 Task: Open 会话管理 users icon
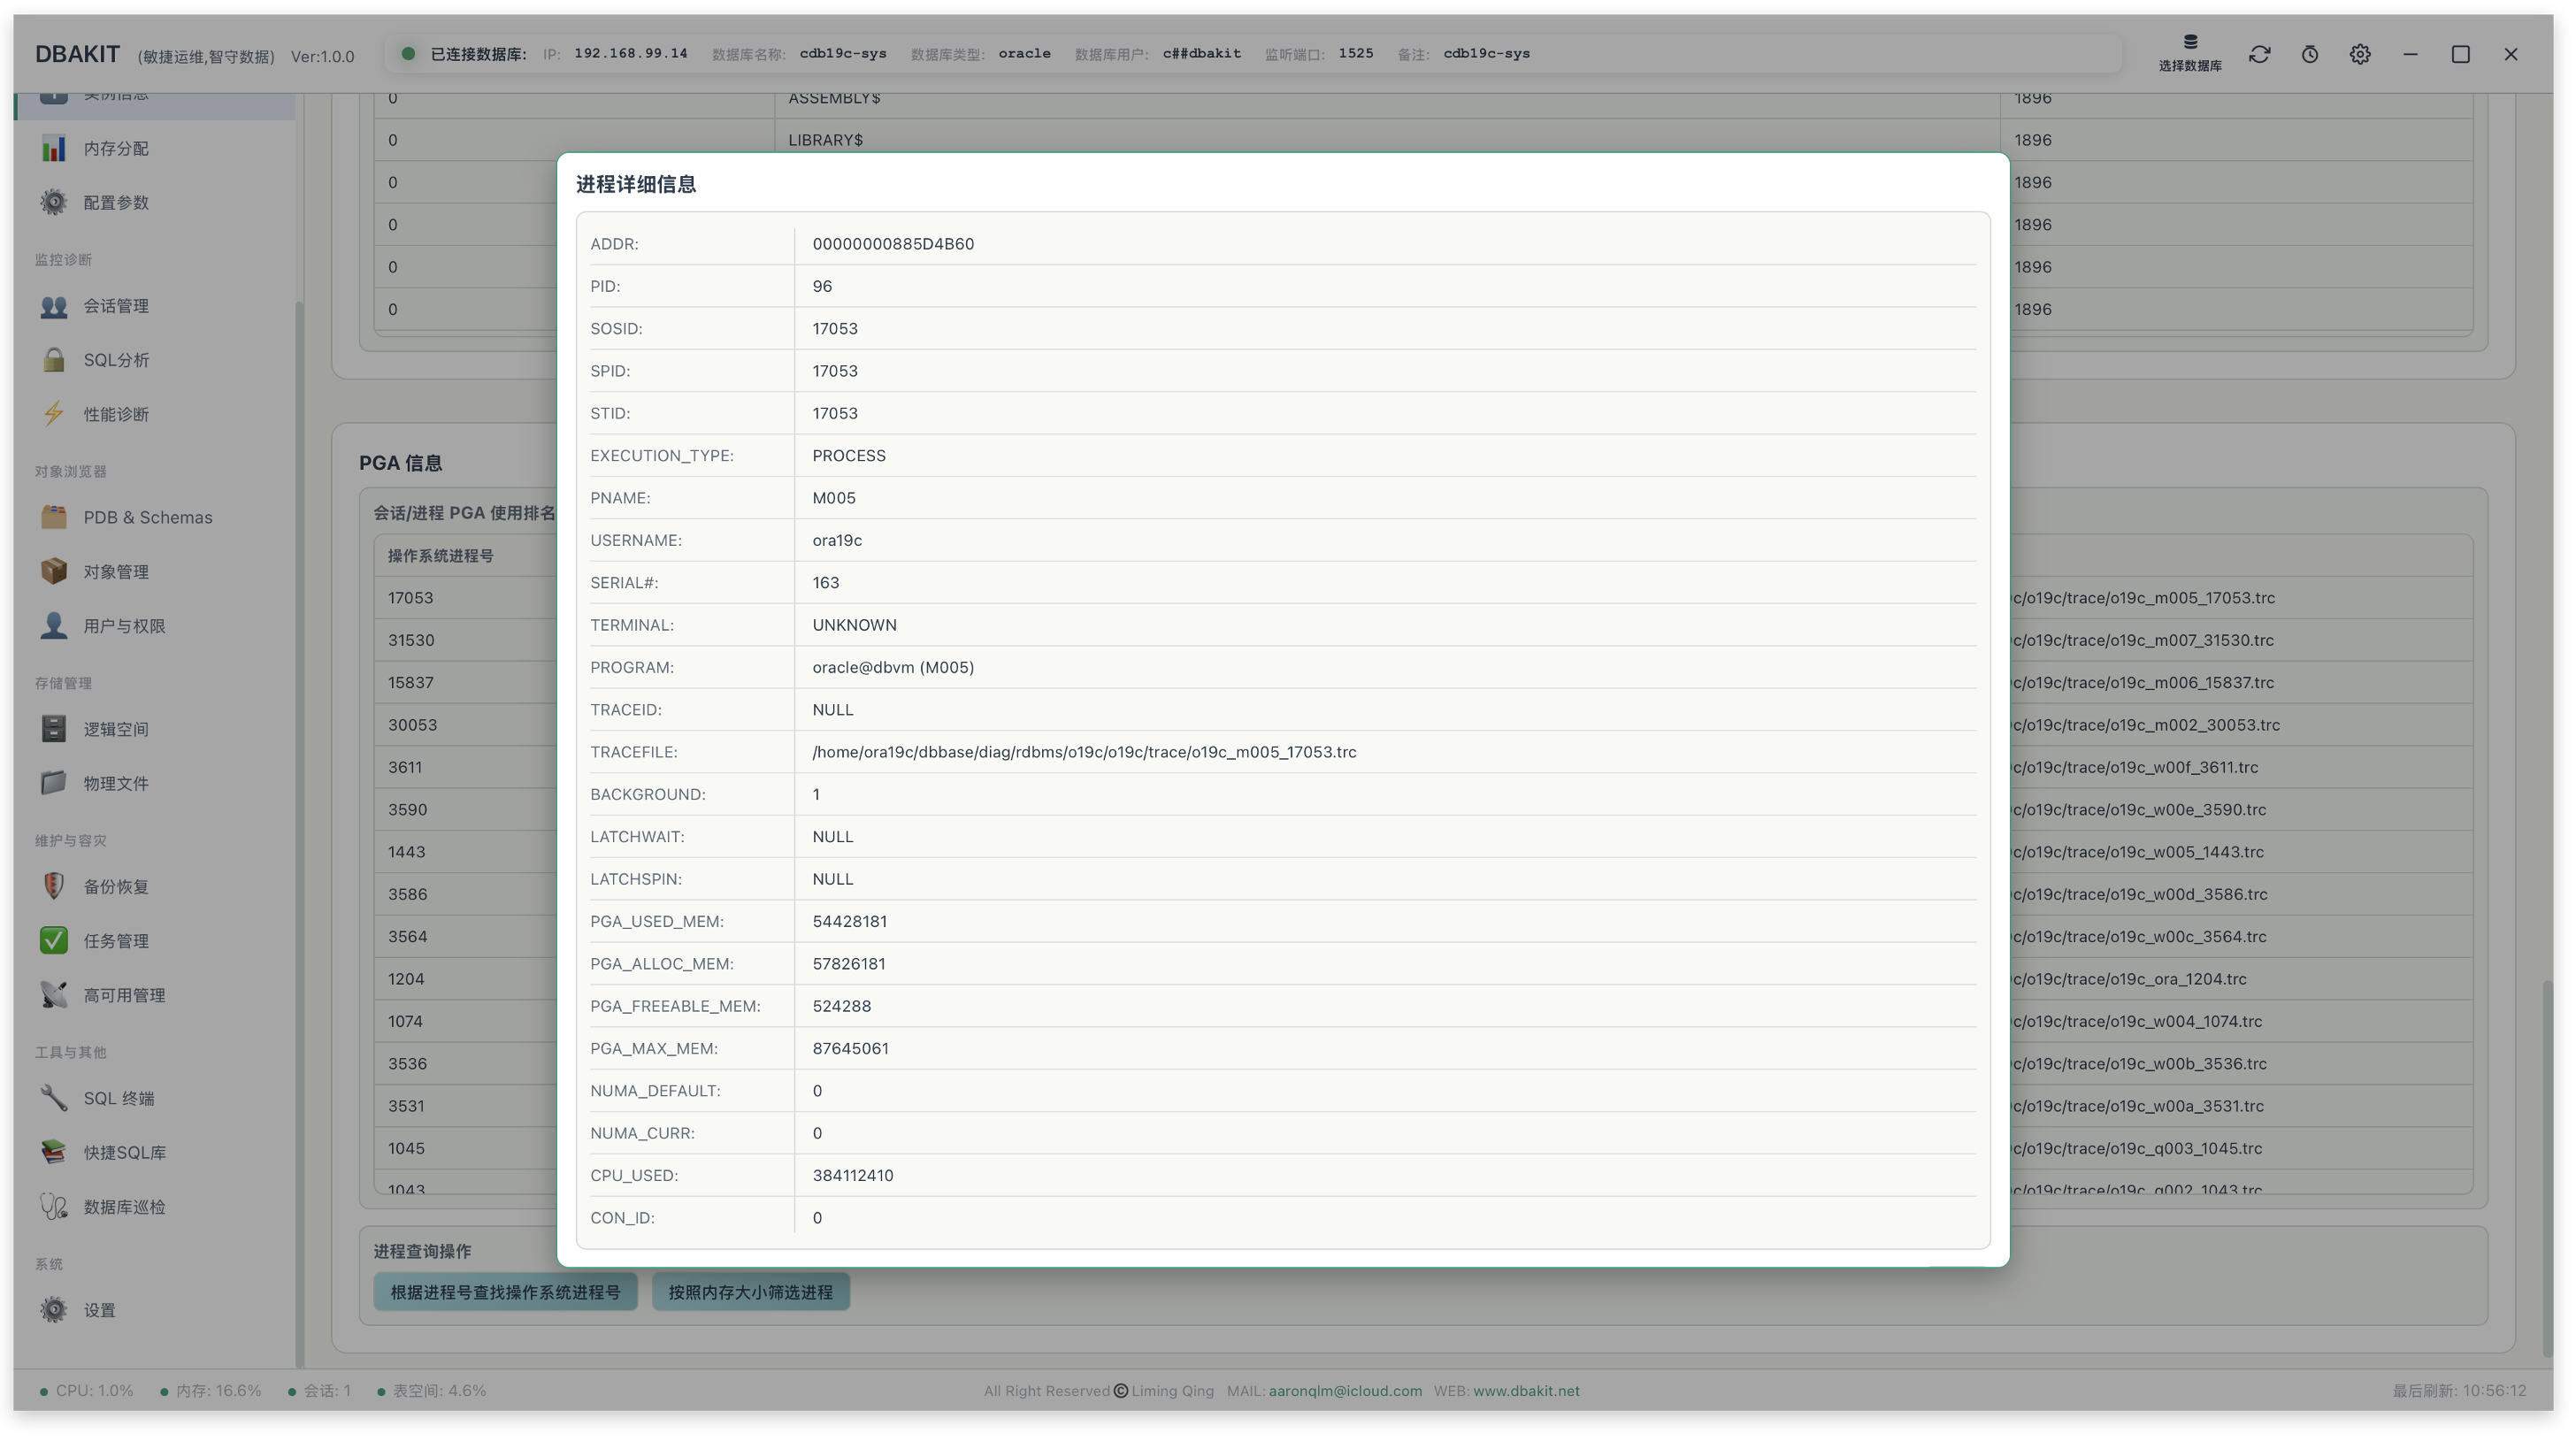point(54,306)
